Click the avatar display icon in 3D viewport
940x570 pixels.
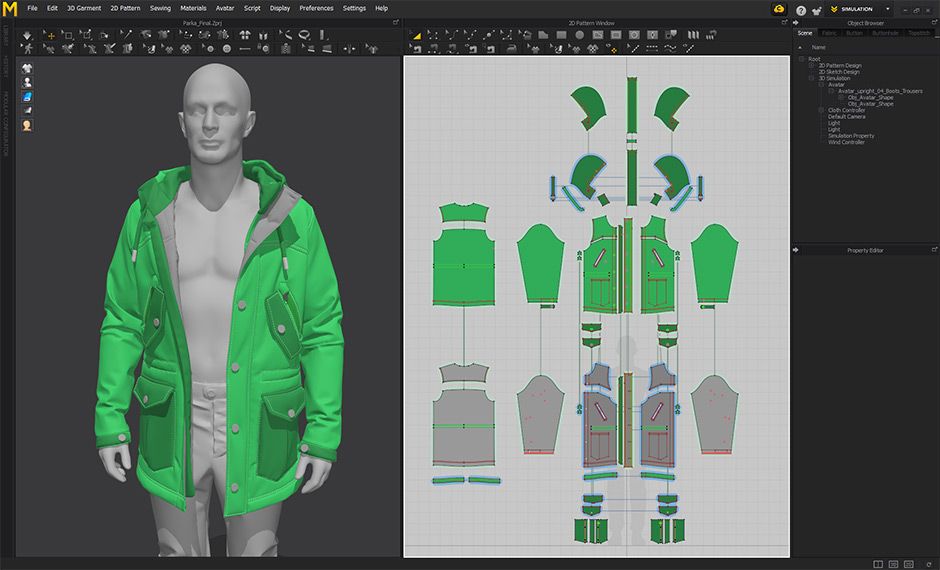click(27, 83)
